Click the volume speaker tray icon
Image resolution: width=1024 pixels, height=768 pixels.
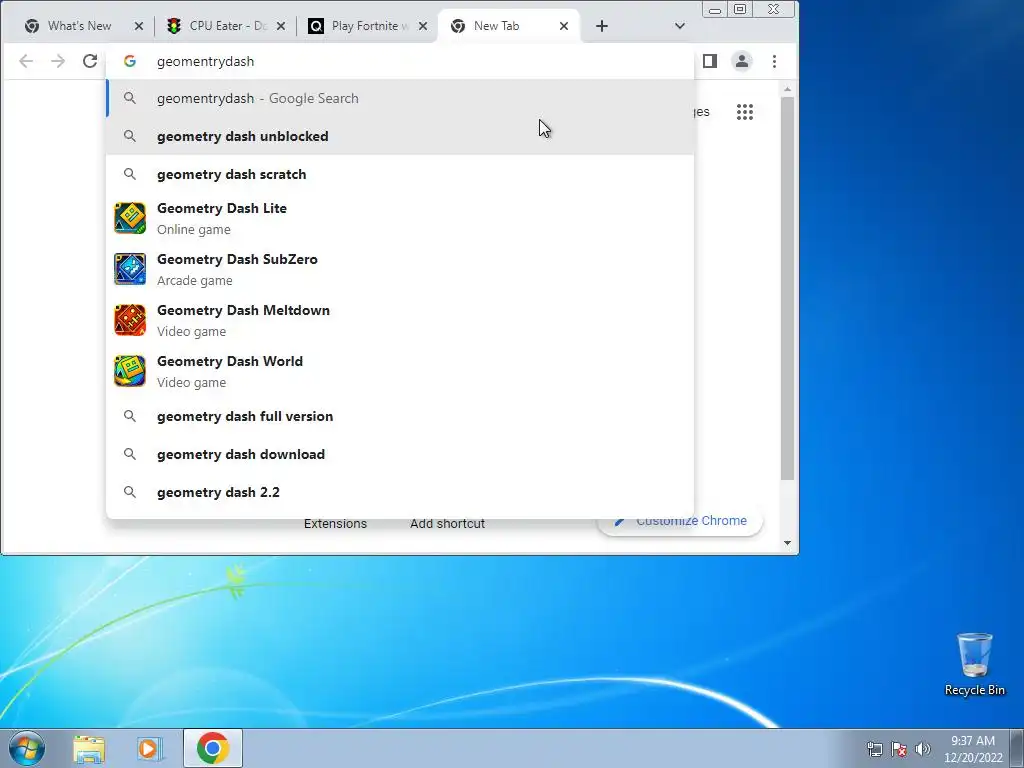923,749
